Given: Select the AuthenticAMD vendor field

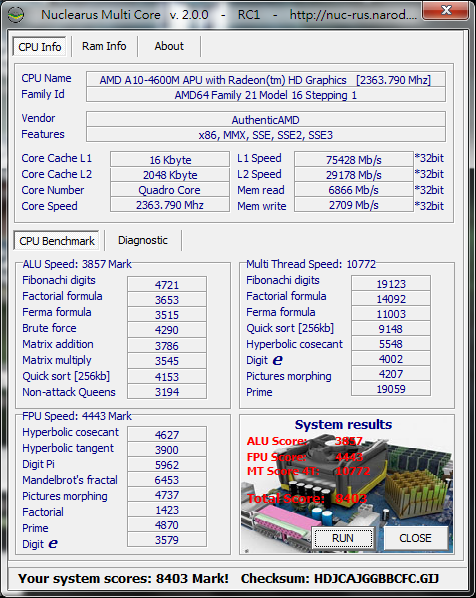Looking at the screenshot, I should (265, 120).
